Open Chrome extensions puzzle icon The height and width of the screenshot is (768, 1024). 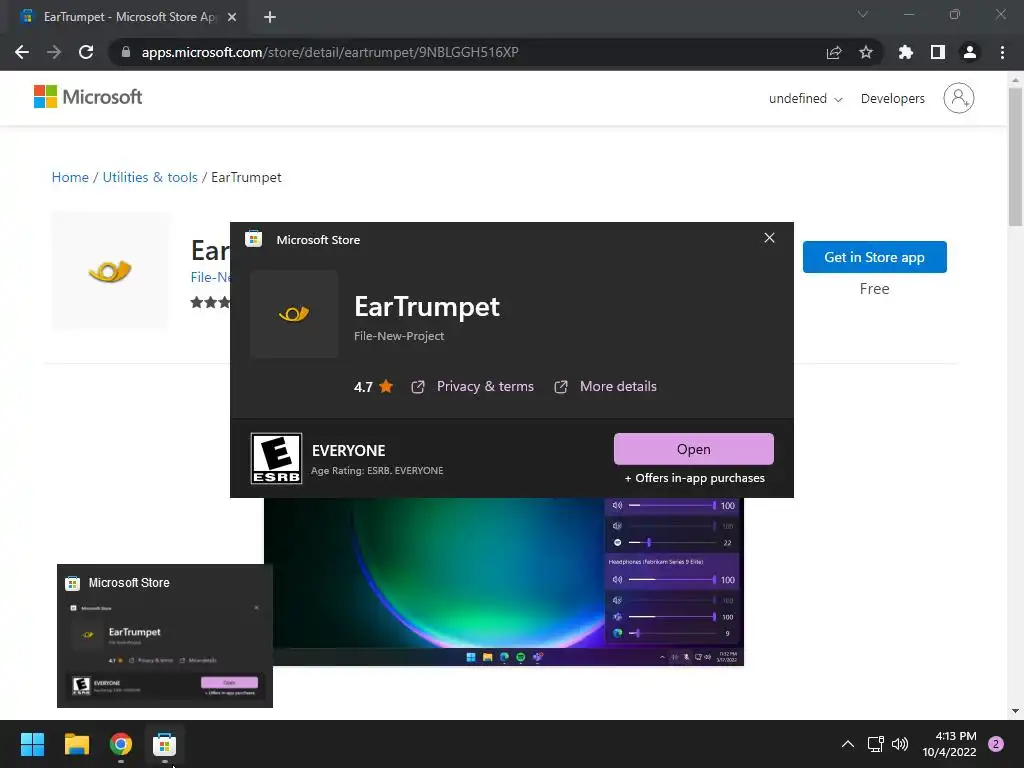[905, 52]
